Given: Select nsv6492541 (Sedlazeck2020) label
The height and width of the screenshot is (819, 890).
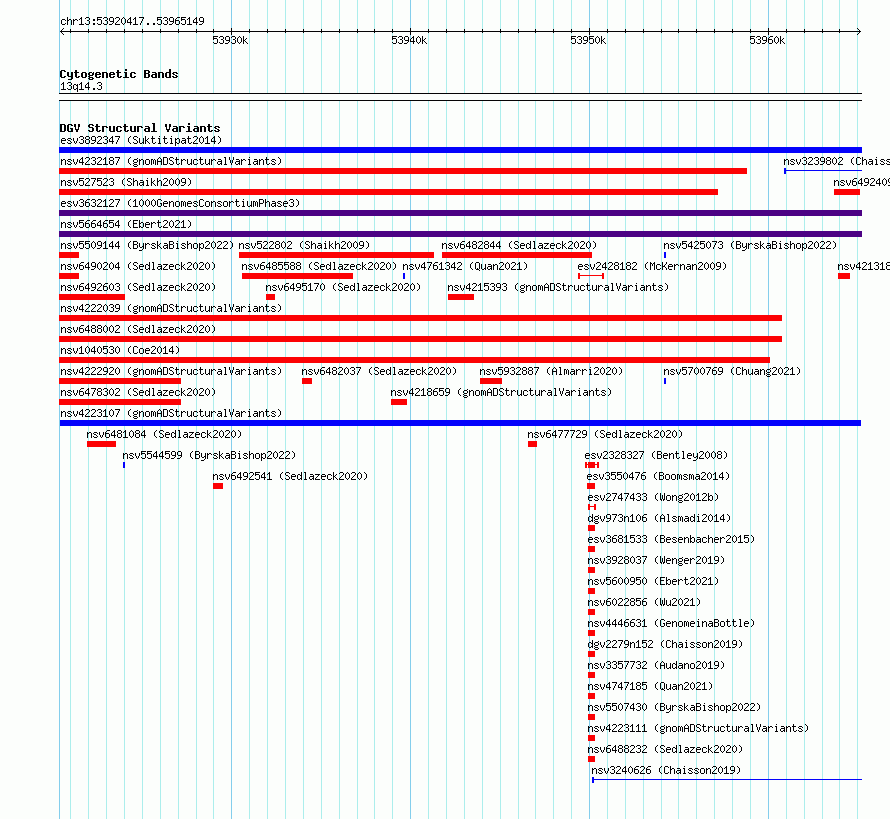Looking at the screenshot, I should [290, 476].
